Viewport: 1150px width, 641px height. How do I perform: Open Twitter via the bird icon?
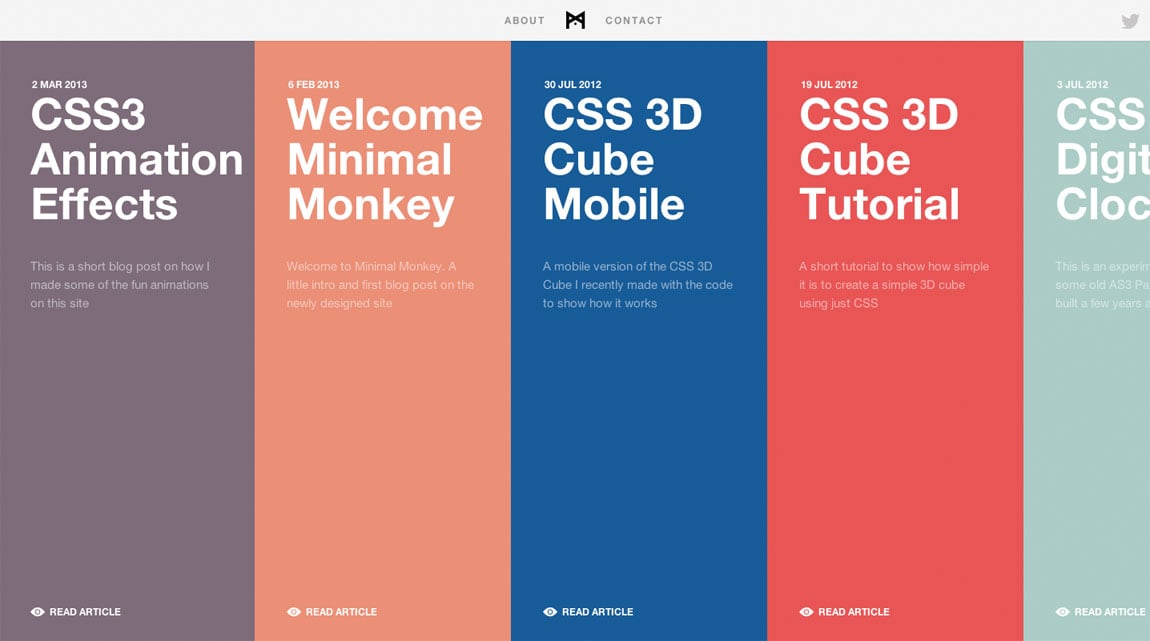click(1131, 19)
